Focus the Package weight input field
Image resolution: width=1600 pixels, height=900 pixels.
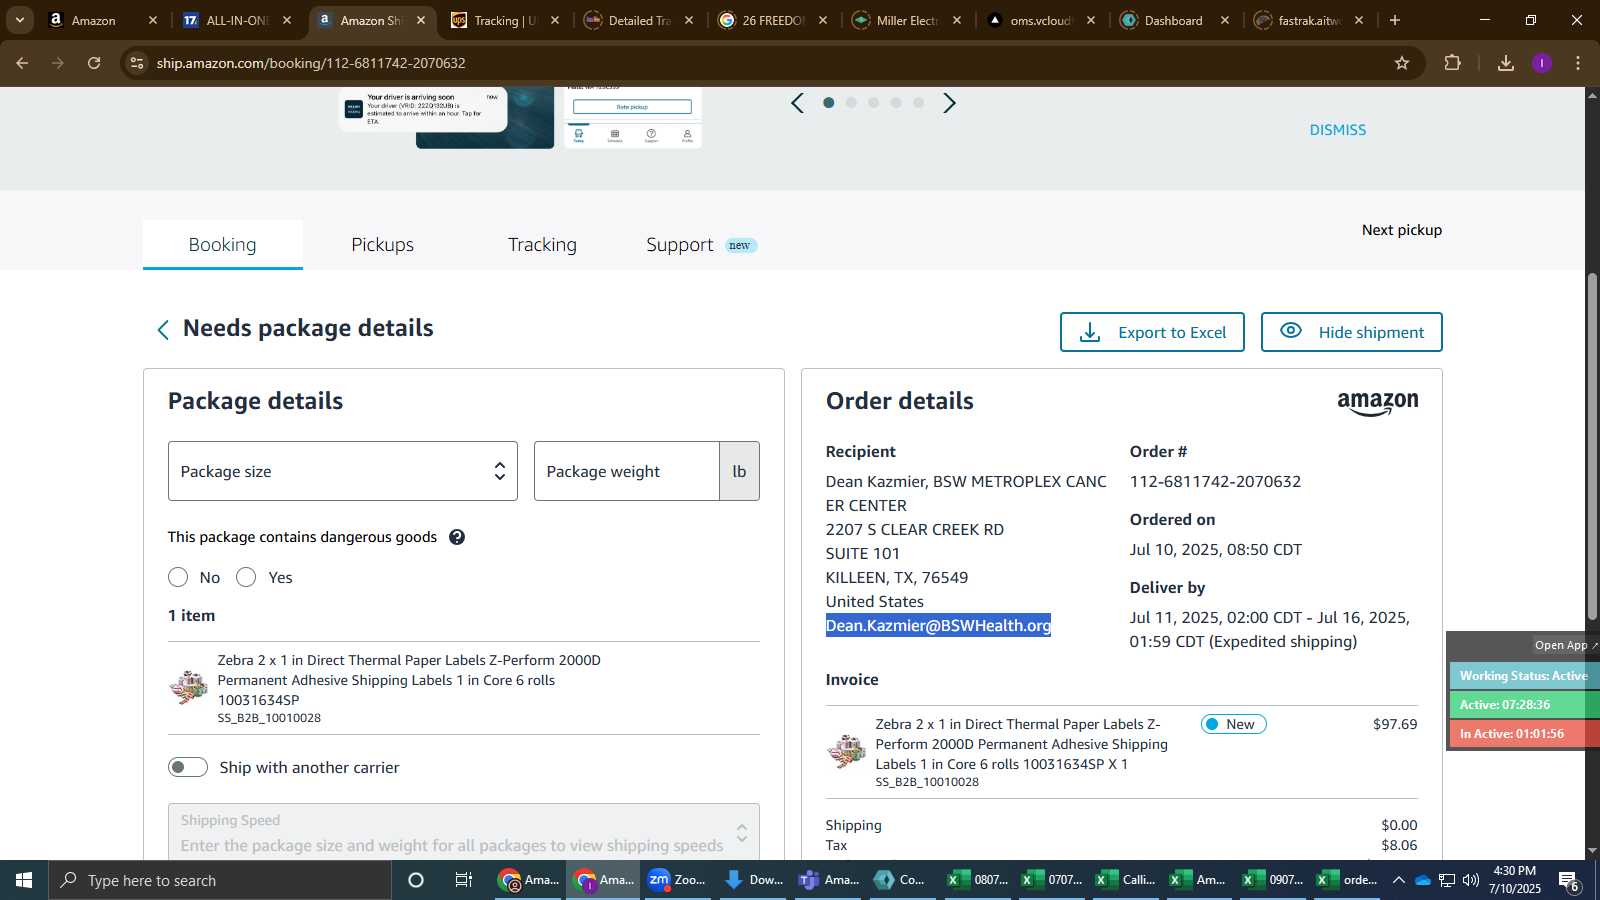[x=627, y=471]
